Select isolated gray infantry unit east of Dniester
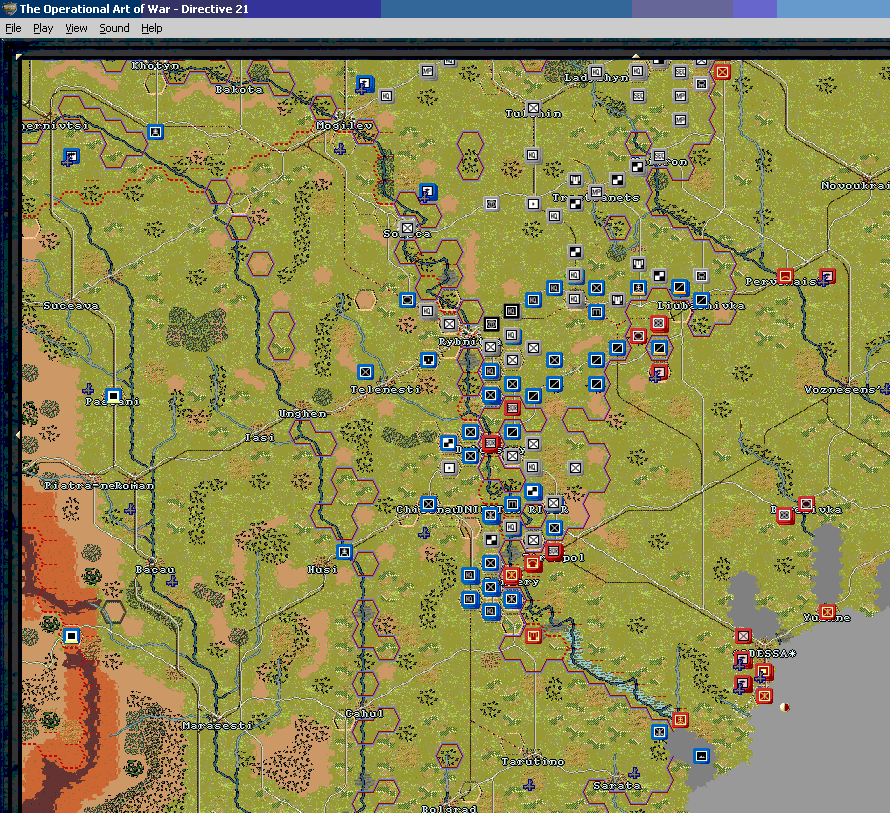The image size is (890, 815). pyautogui.click(x=575, y=468)
